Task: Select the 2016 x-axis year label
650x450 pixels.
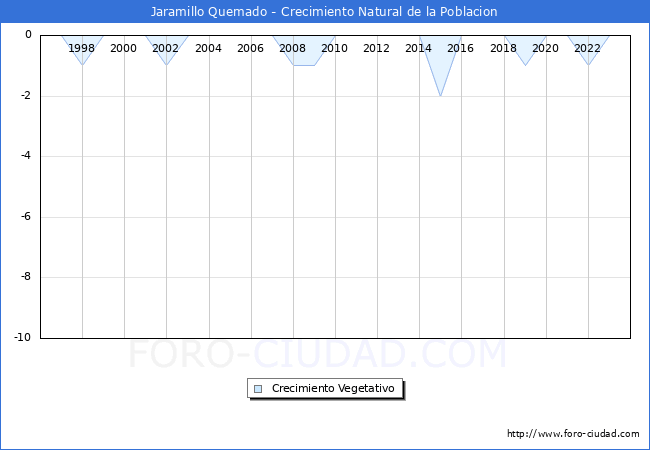Action: (x=460, y=48)
